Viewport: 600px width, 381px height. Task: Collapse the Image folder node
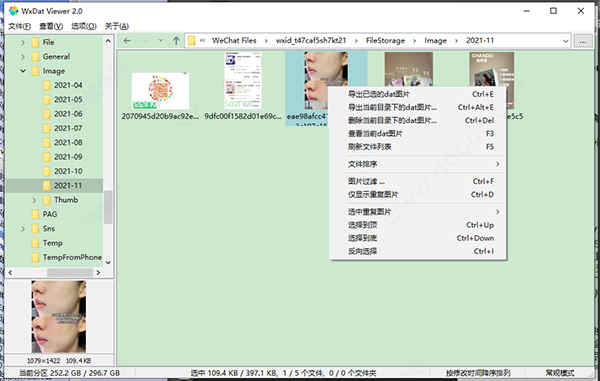pos(23,71)
